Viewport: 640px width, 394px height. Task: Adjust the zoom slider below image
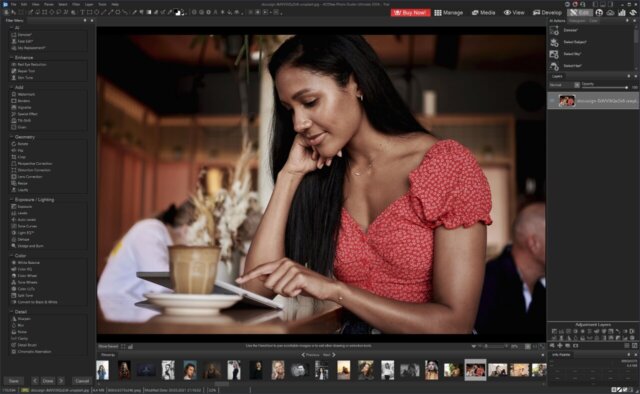coord(495,346)
